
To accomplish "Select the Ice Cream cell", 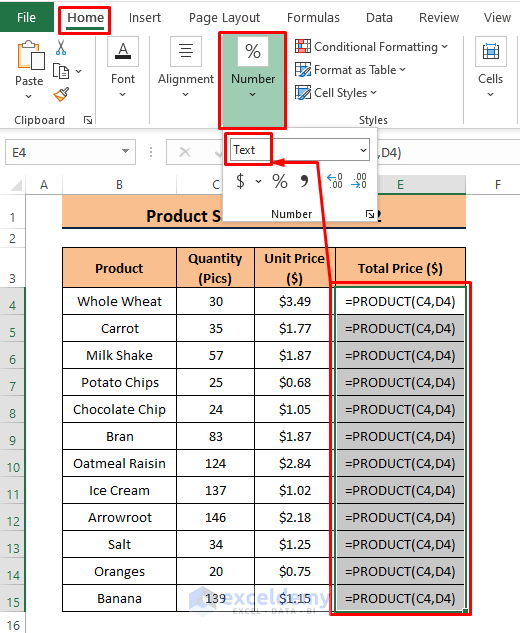I will (120, 490).
